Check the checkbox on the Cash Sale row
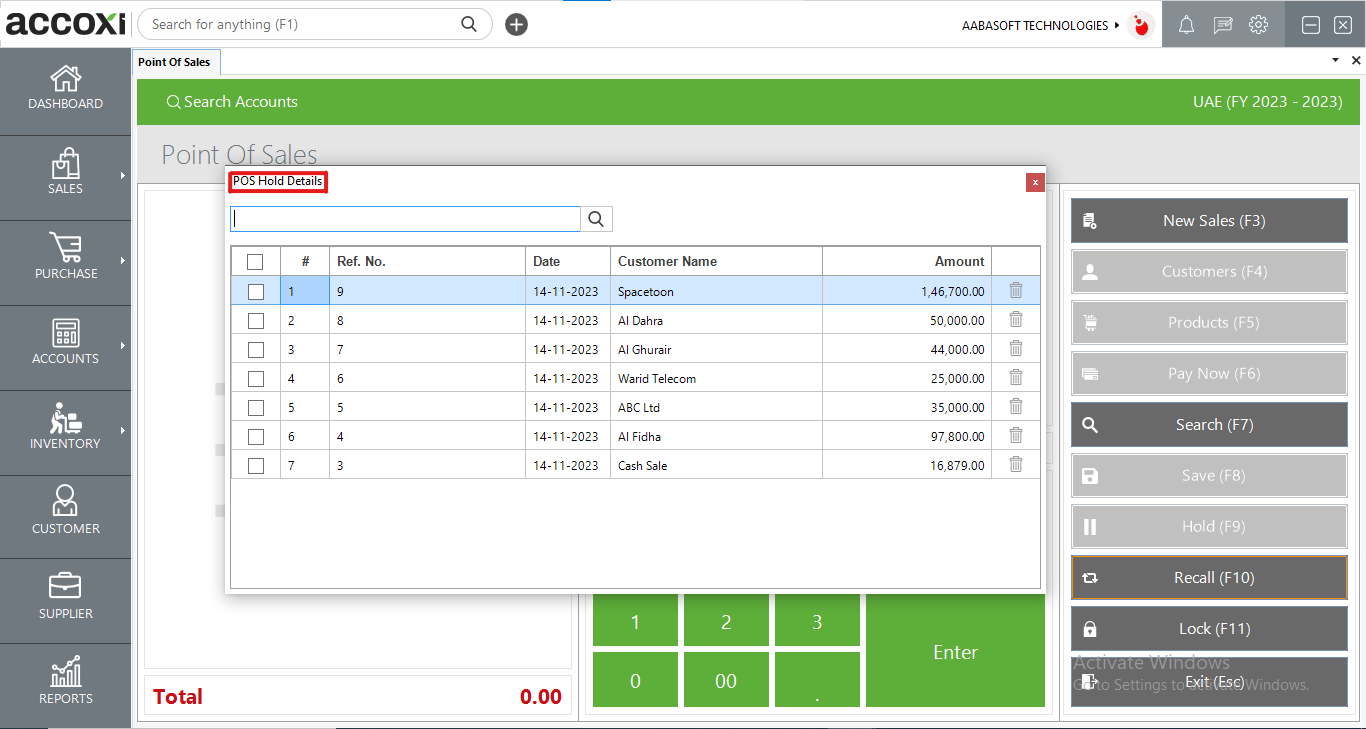 (255, 464)
